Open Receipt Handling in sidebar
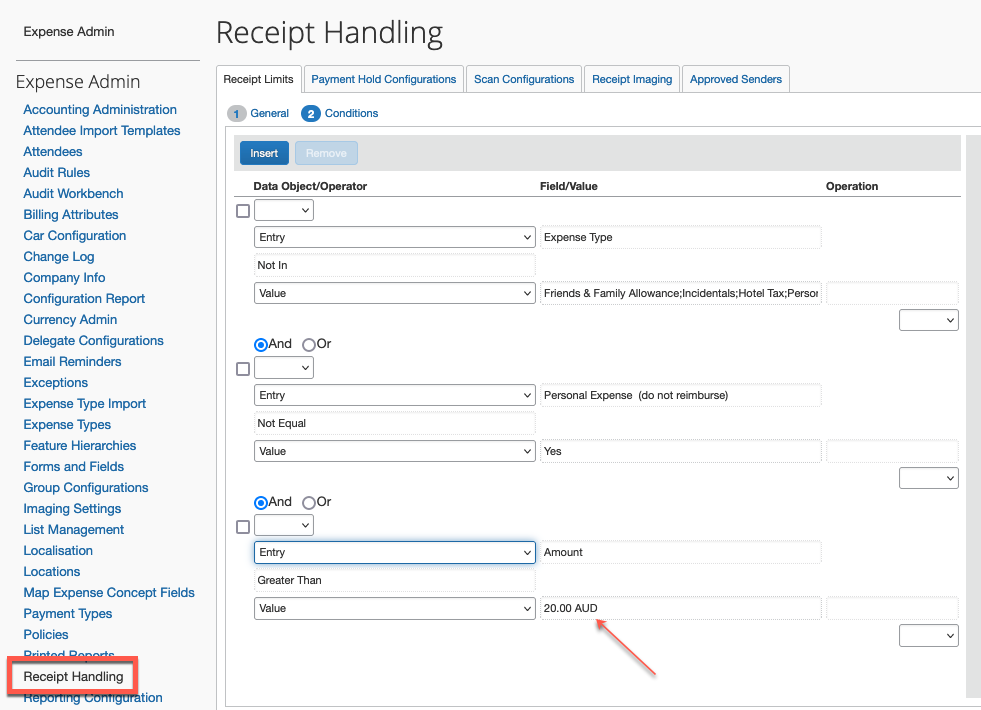Image resolution: width=981 pixels, height=710 pixels. [x=73, y=677]
